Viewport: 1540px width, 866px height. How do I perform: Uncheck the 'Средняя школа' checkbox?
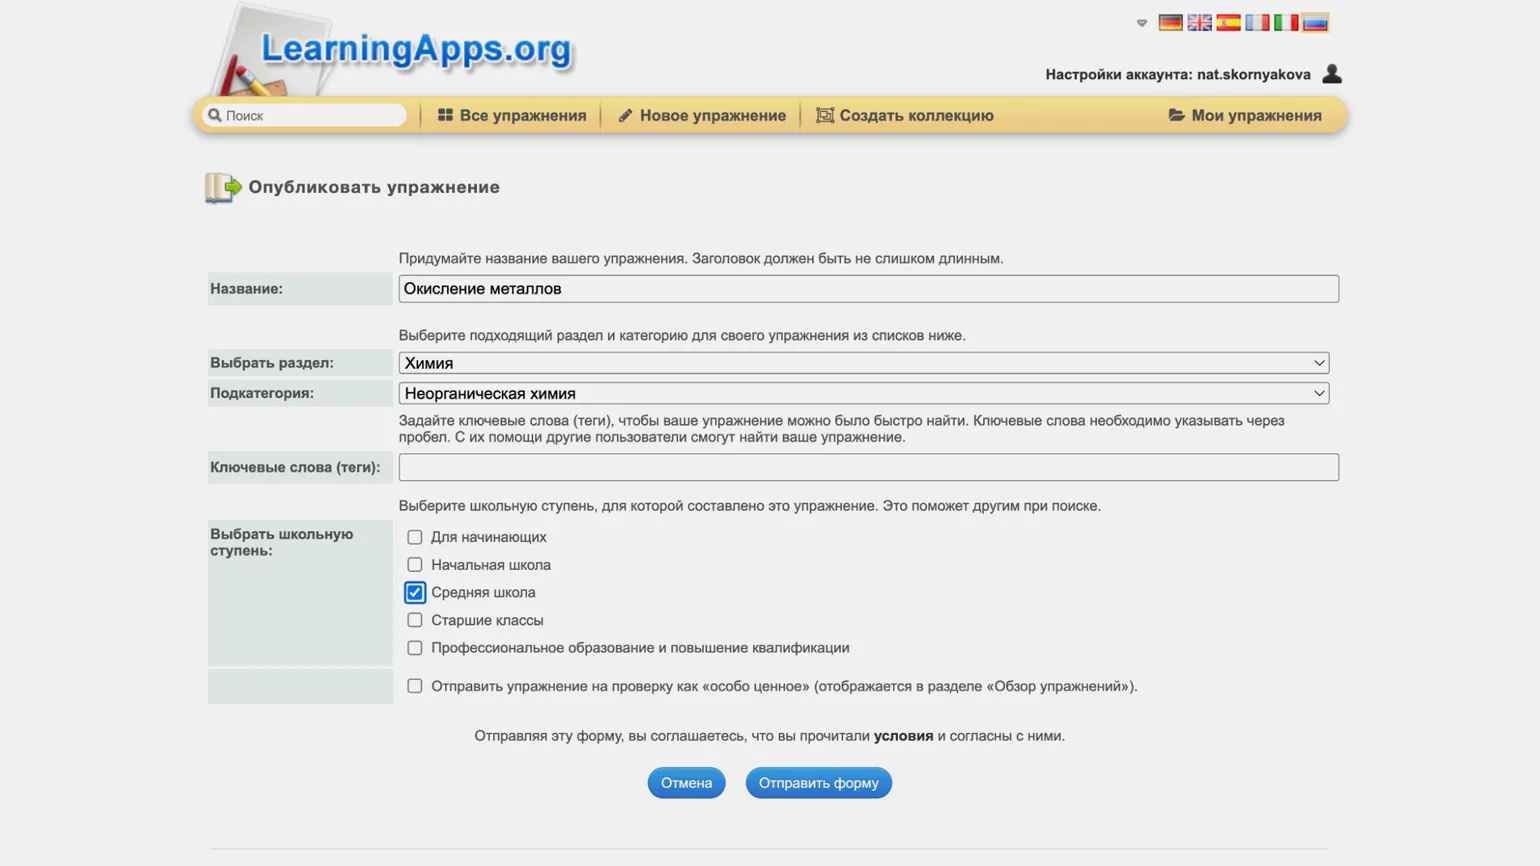pos(415,593)
